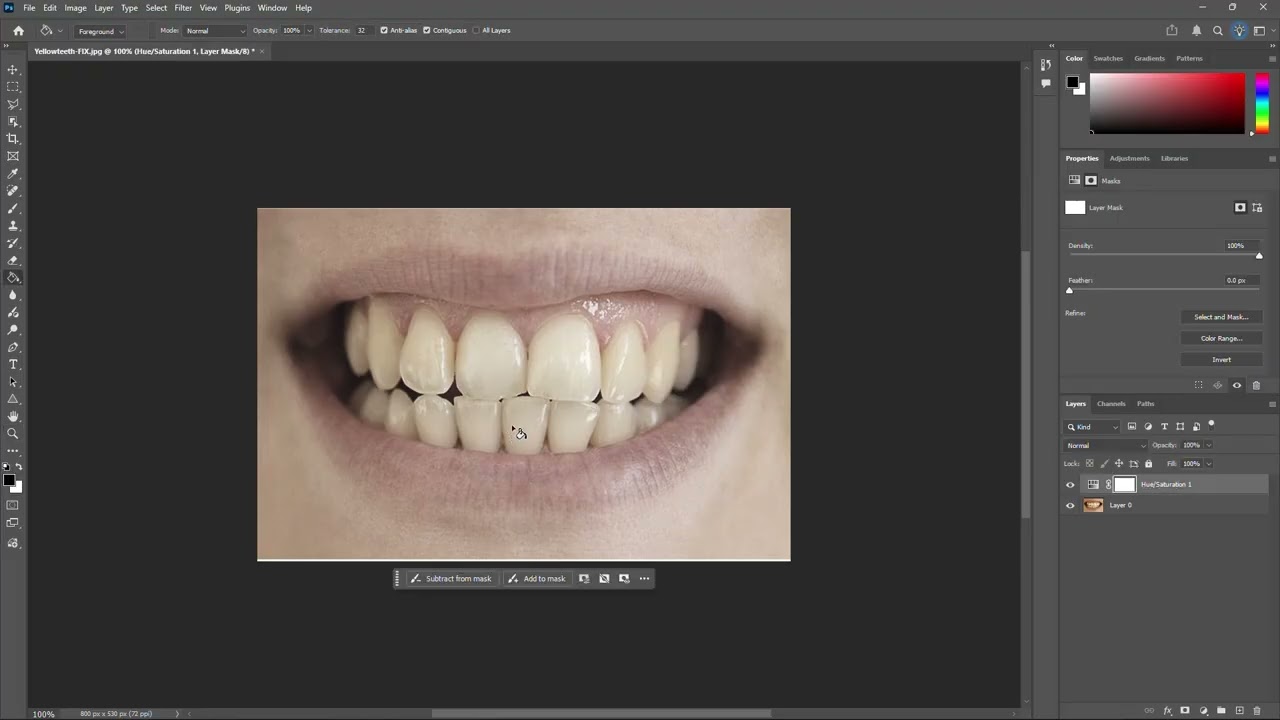Switch to the Channels tab
The height and width of the screenshot is (720, 1280).
click(1111, 404)
